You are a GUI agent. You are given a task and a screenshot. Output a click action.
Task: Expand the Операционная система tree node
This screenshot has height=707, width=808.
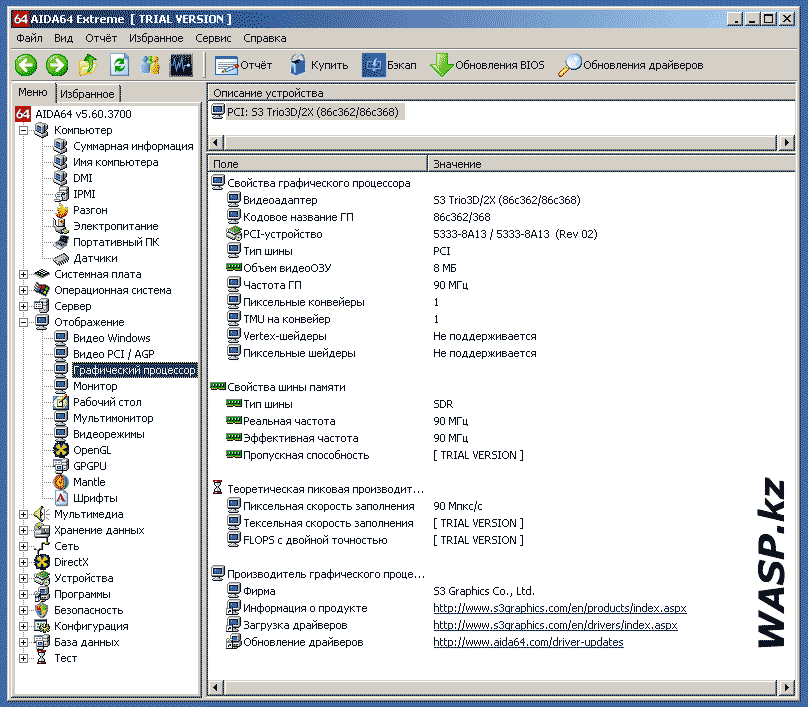pyautogui.click(x=23, y=290)
